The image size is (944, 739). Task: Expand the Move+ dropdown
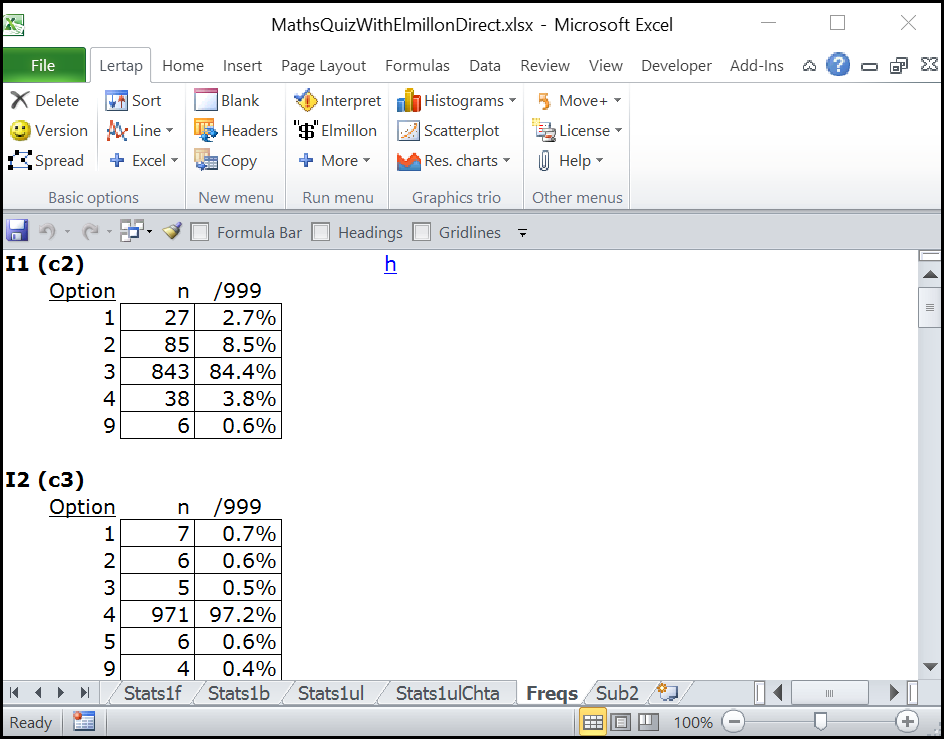pyautogui.click(x=617, y=100)
